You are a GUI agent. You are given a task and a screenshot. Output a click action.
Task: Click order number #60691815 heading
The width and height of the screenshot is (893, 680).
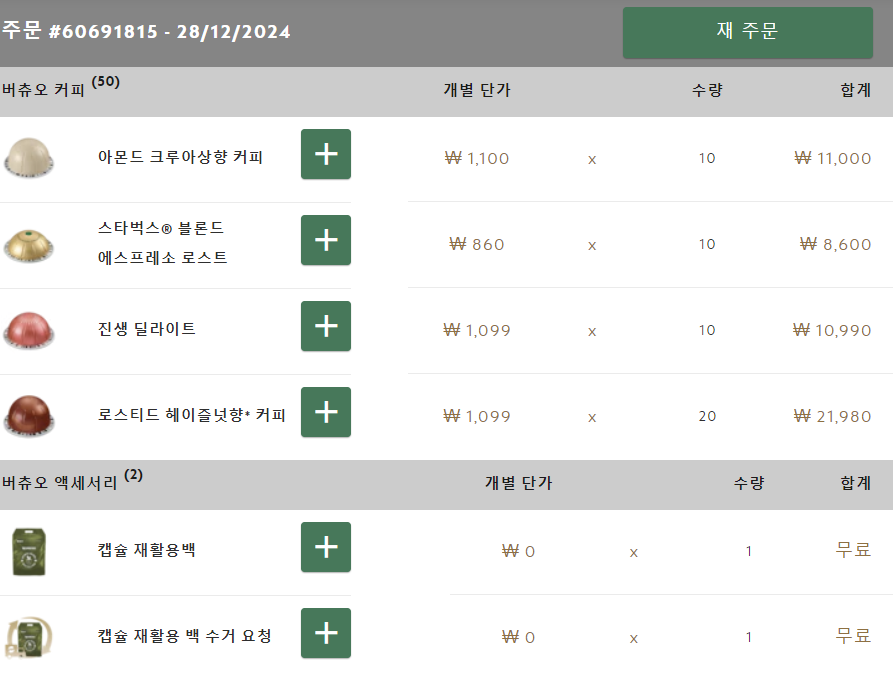pyautogui.click(x=146, y=32)
